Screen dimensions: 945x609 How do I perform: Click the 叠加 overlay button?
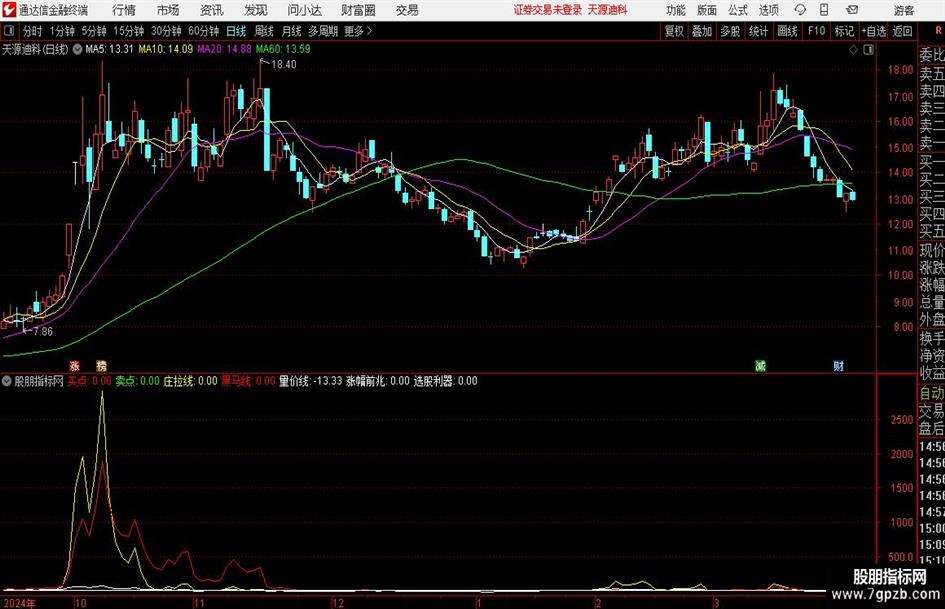[x=702, y=31]
